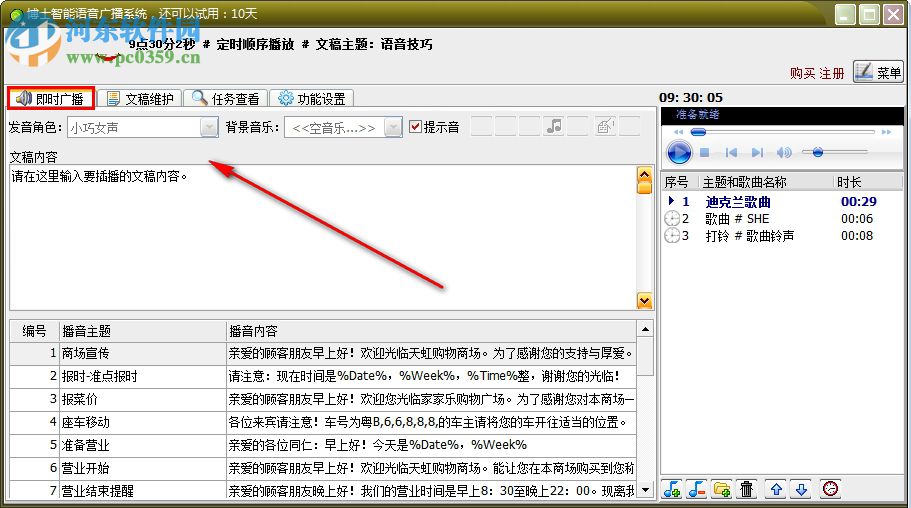Screen dimensions: 911x508
Task: Stop playback with the square button
Action: point(705,152)
